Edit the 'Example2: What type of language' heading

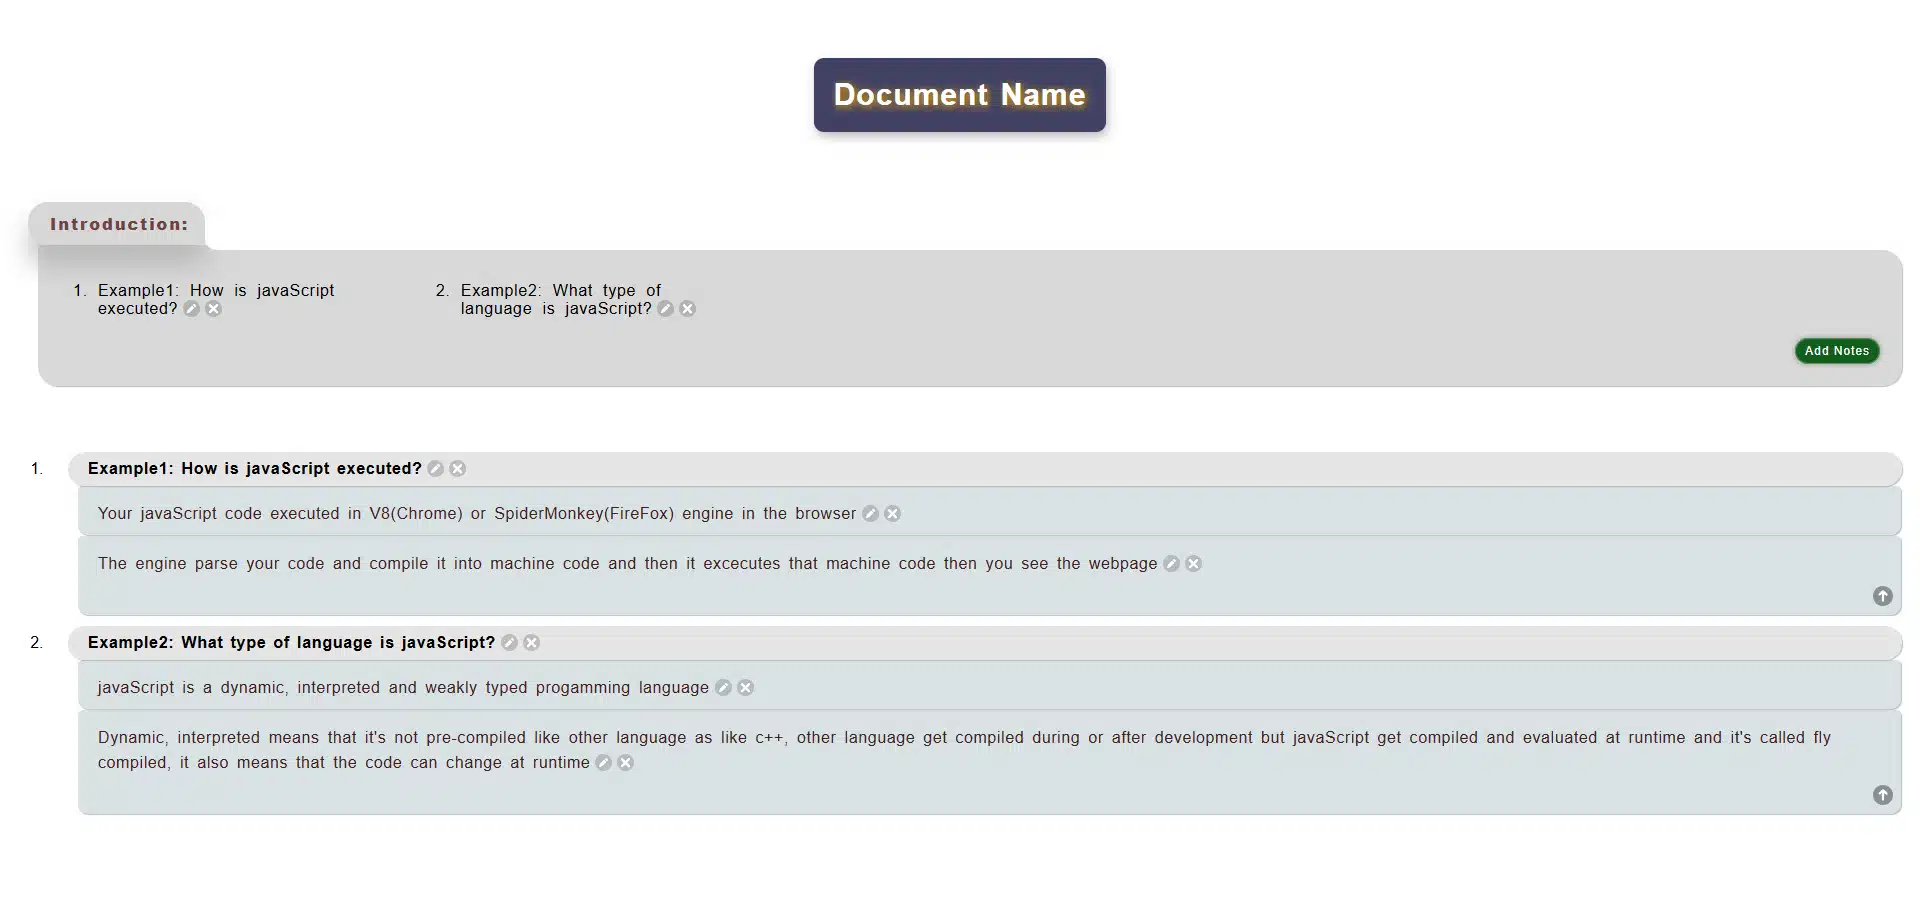[x=509, y=642]
